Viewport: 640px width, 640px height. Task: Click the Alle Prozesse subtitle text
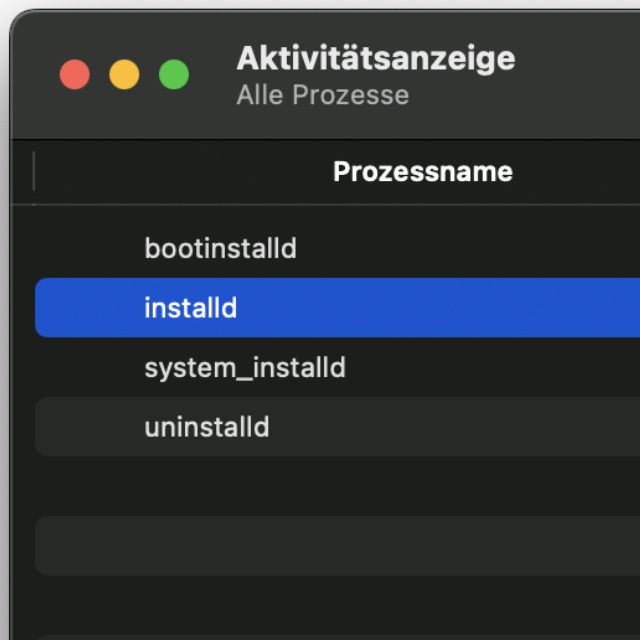[x=322, y=96]
